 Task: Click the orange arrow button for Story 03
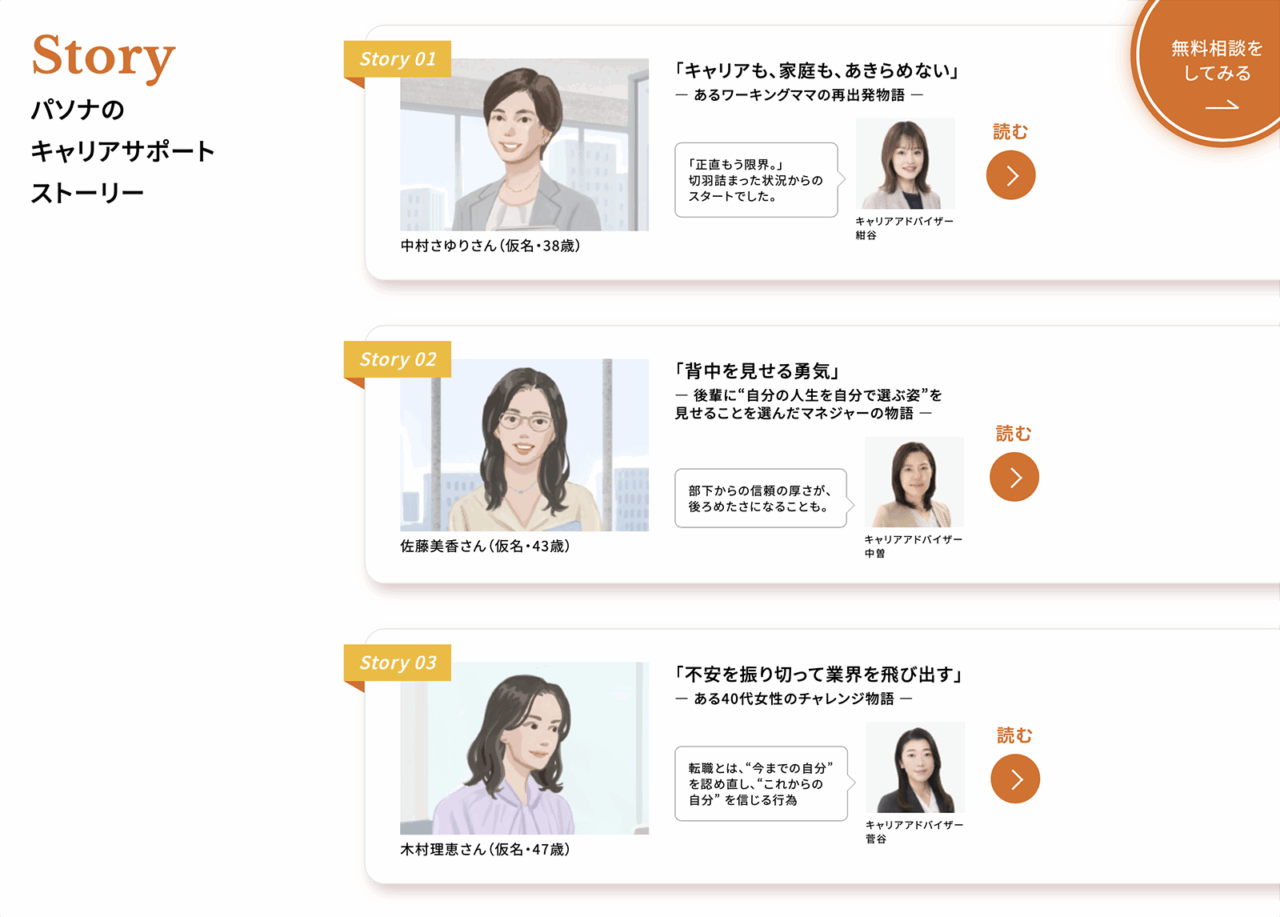point(1016,779)
